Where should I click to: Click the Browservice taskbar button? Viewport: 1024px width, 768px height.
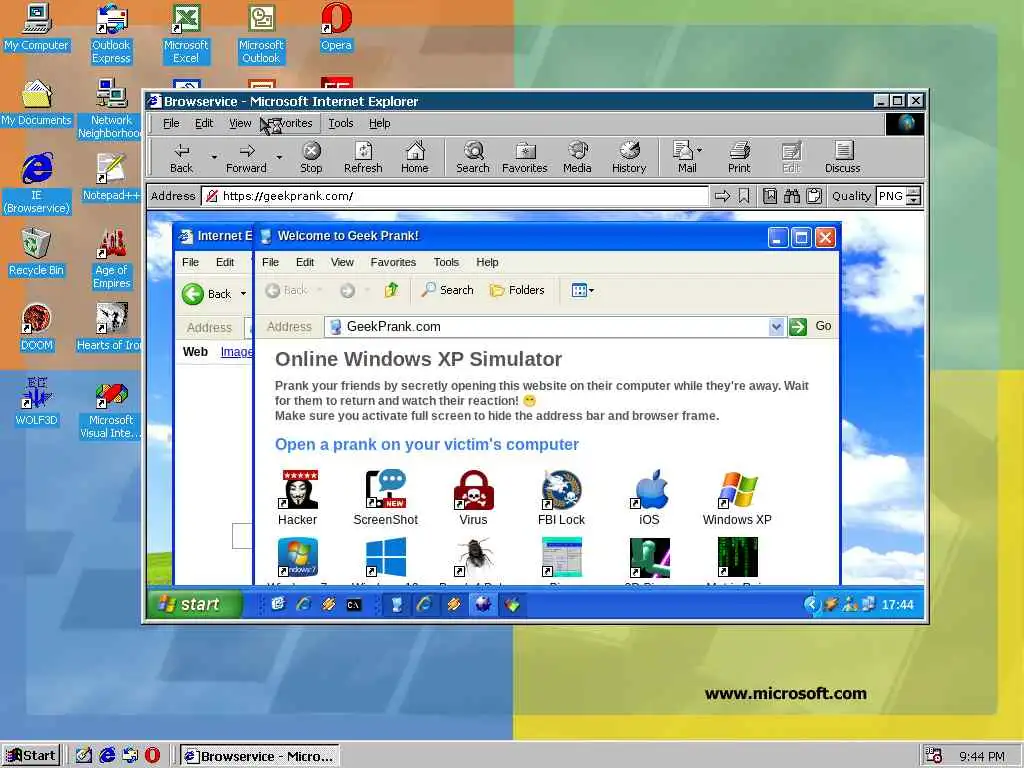(x=260, y=756)
